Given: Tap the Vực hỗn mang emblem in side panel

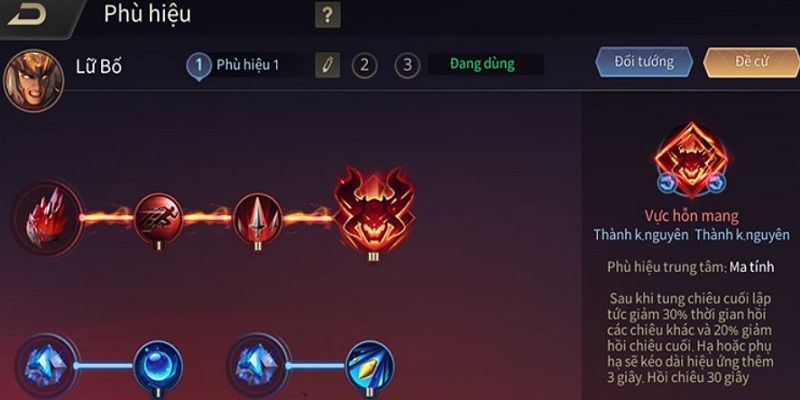Looking at the screenshot, I should coord(691,159).
